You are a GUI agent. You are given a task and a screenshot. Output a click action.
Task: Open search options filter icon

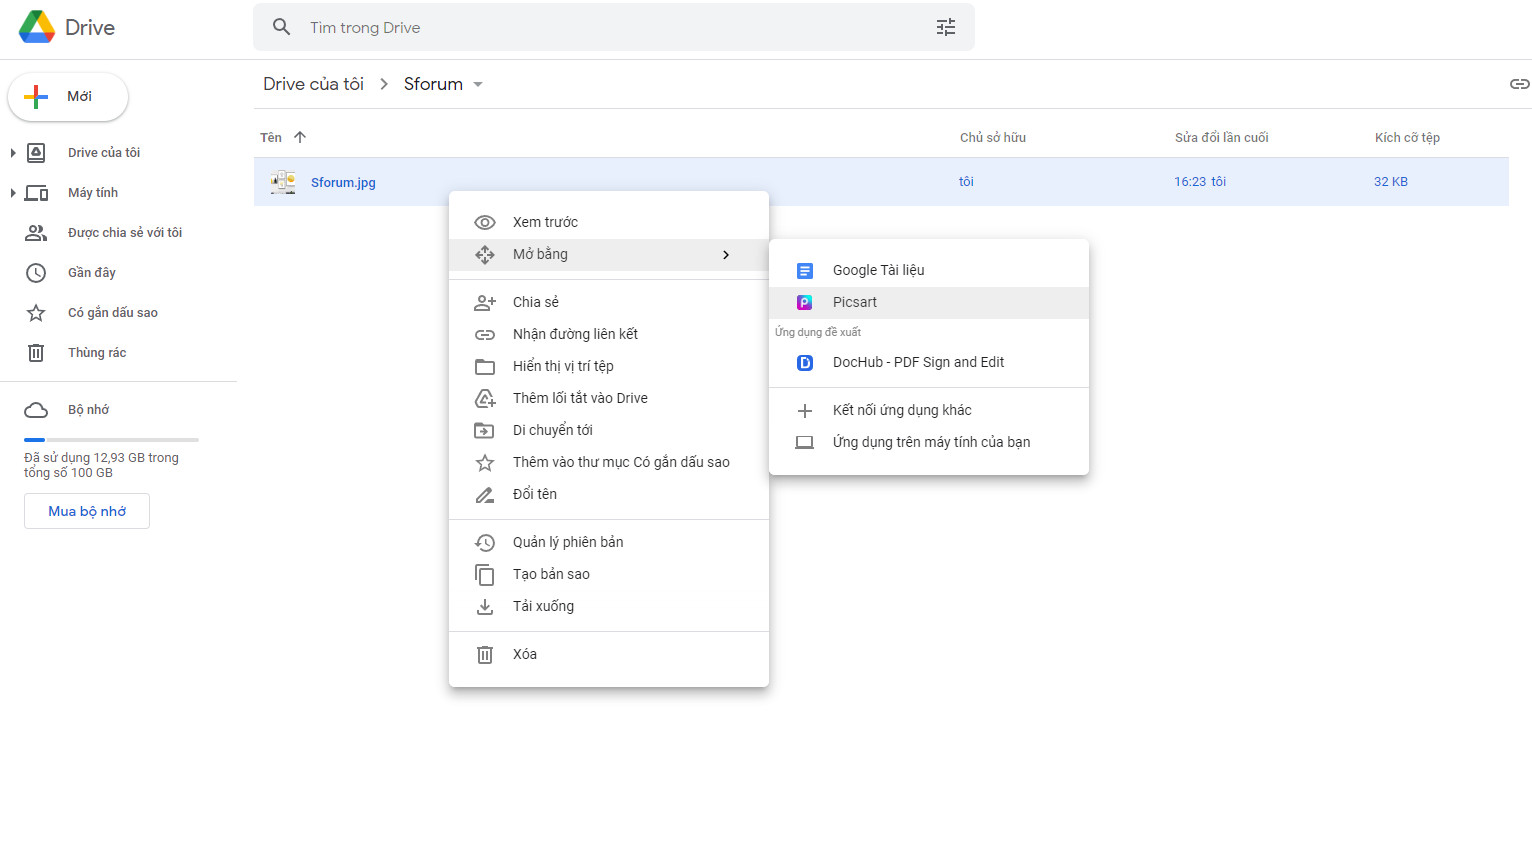(x=945, y=27)
